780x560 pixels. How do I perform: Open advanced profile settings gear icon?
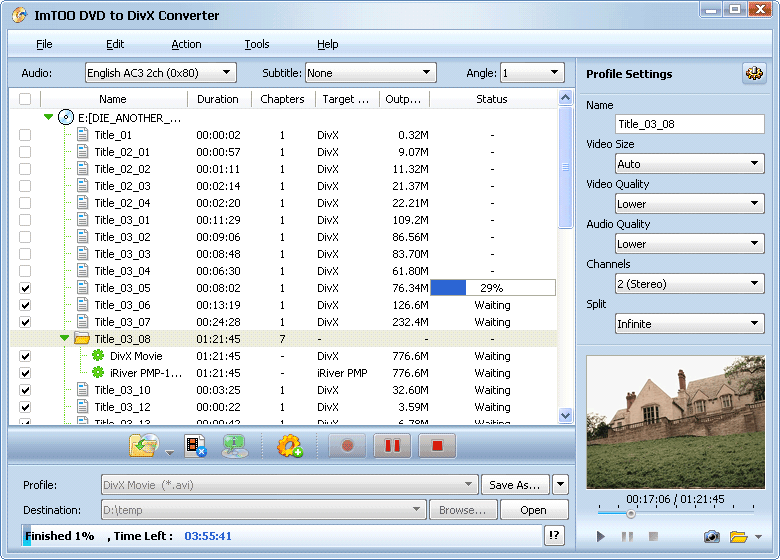754,74
